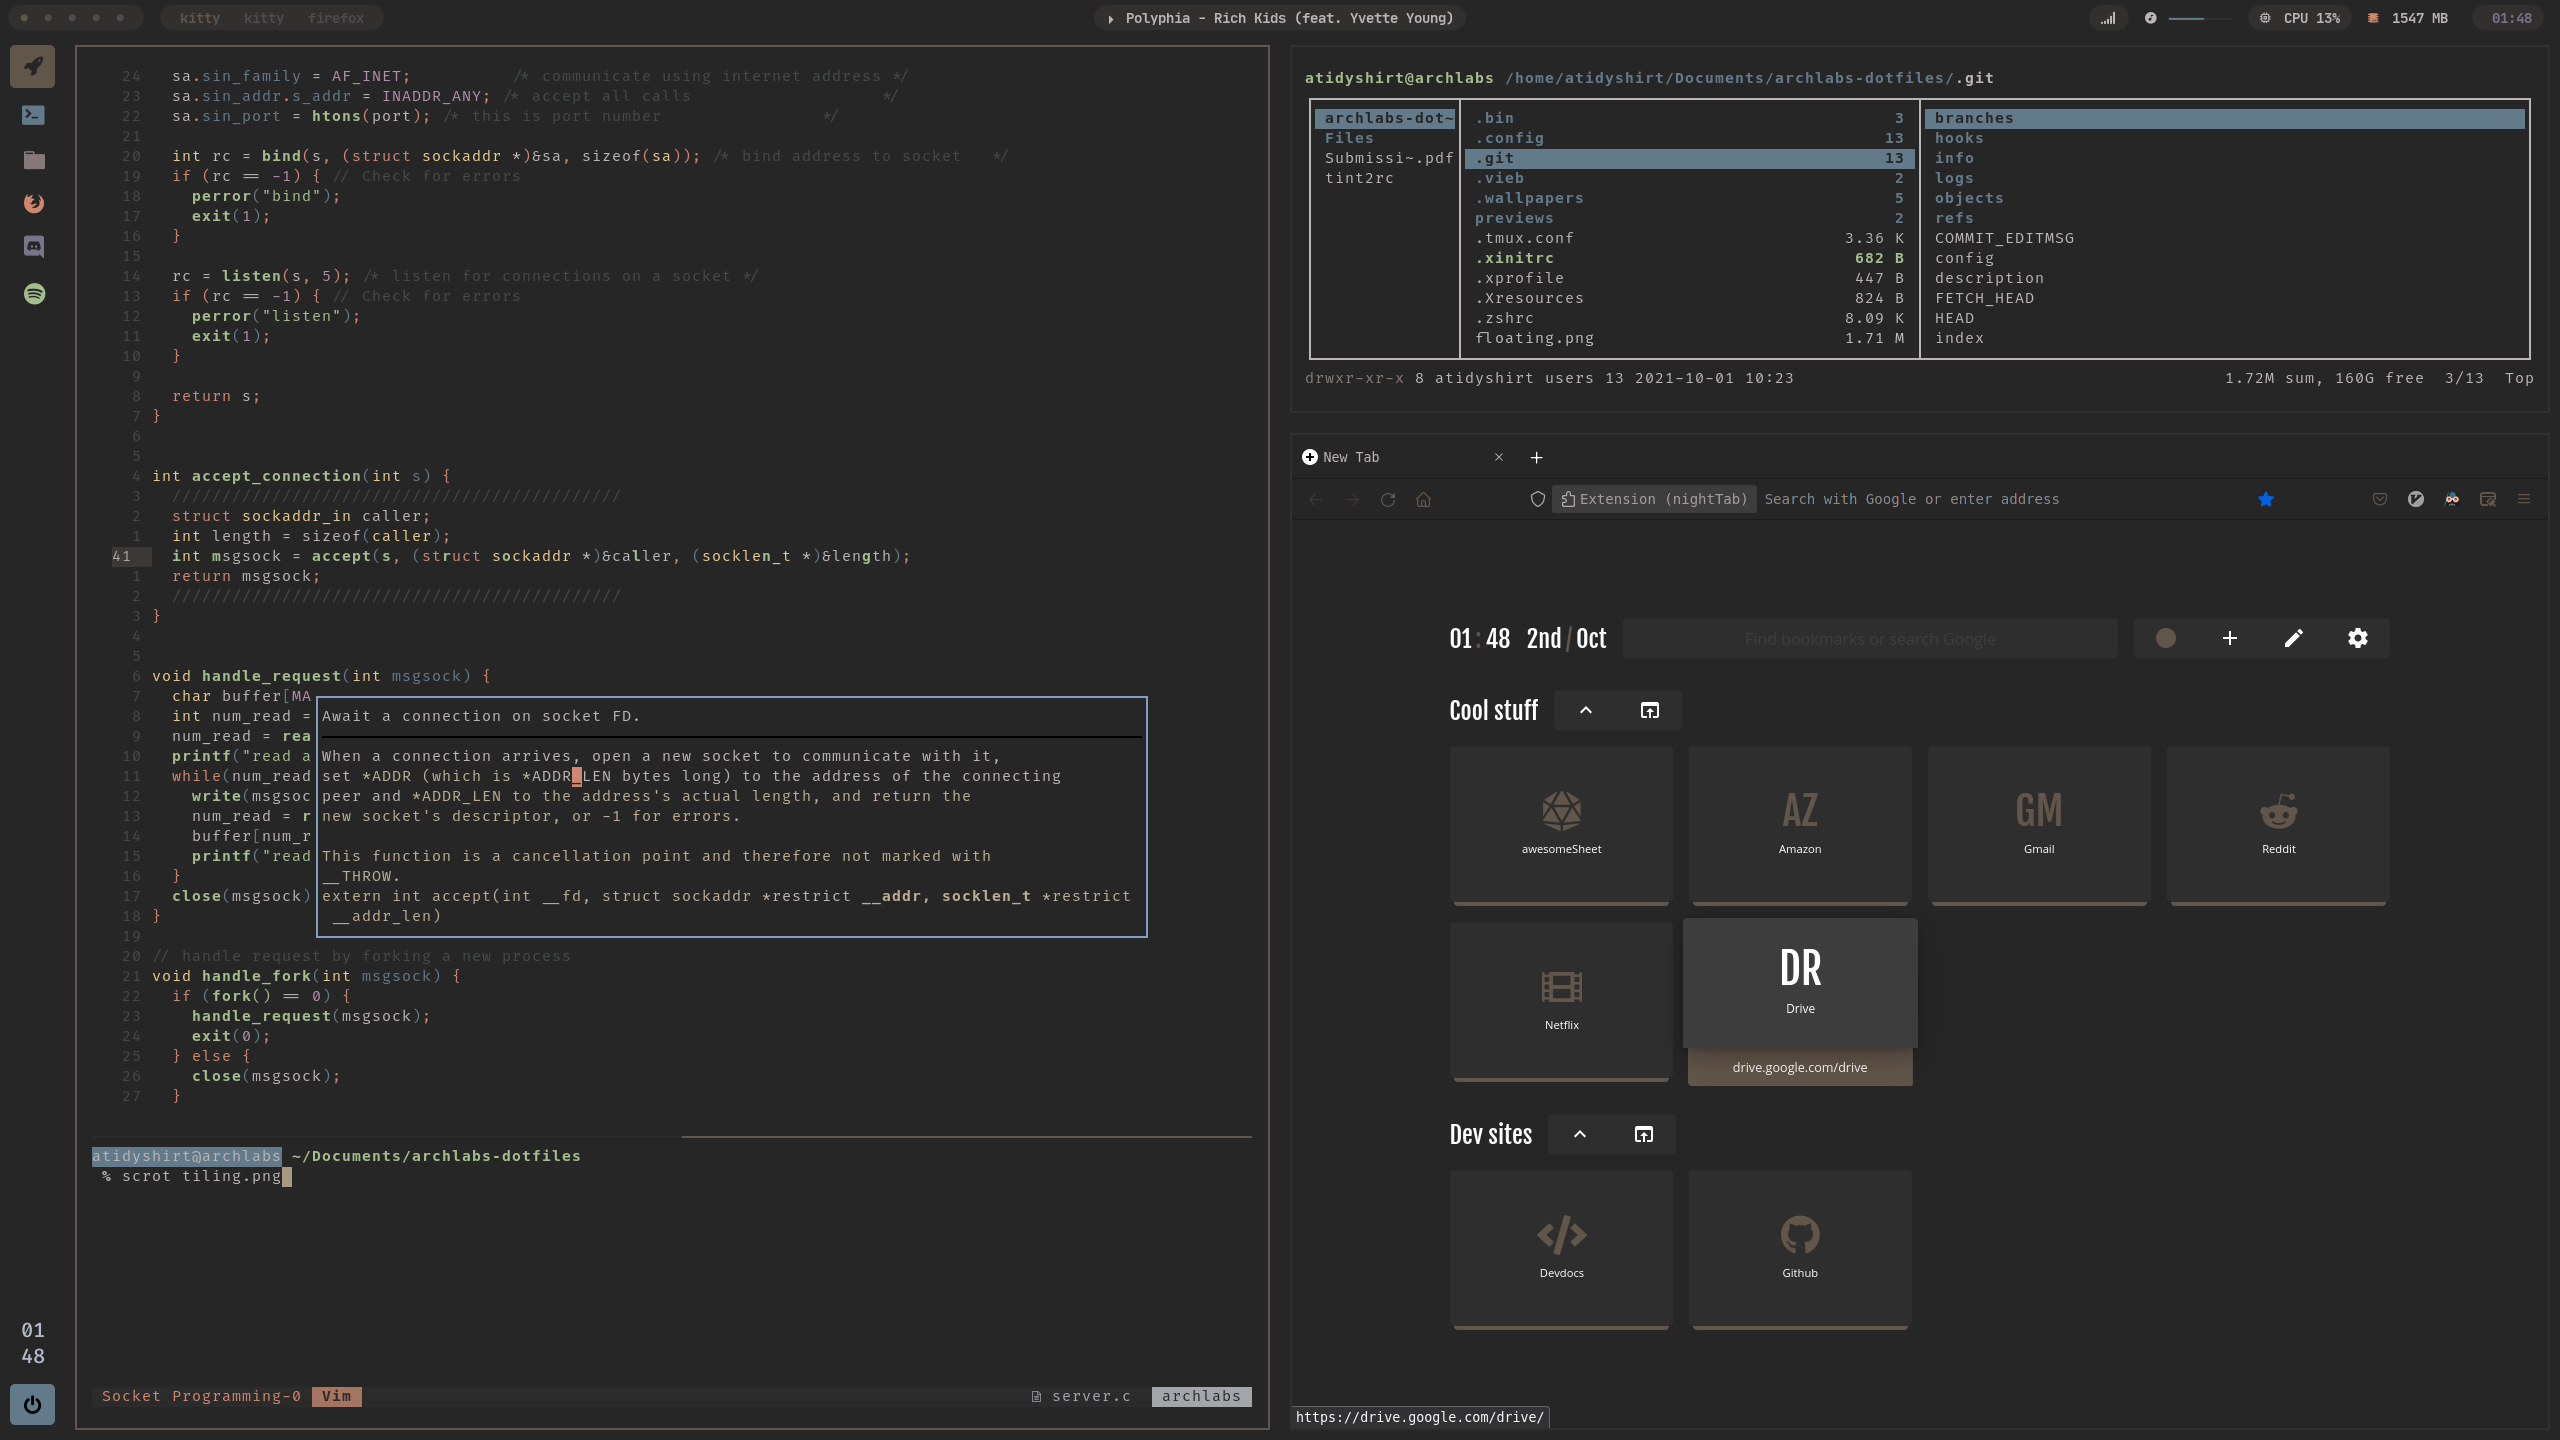Switch to the firefox workspace tab
Screen dimensions: 2560x1440
pyautogui.click(x=336, y=18)
